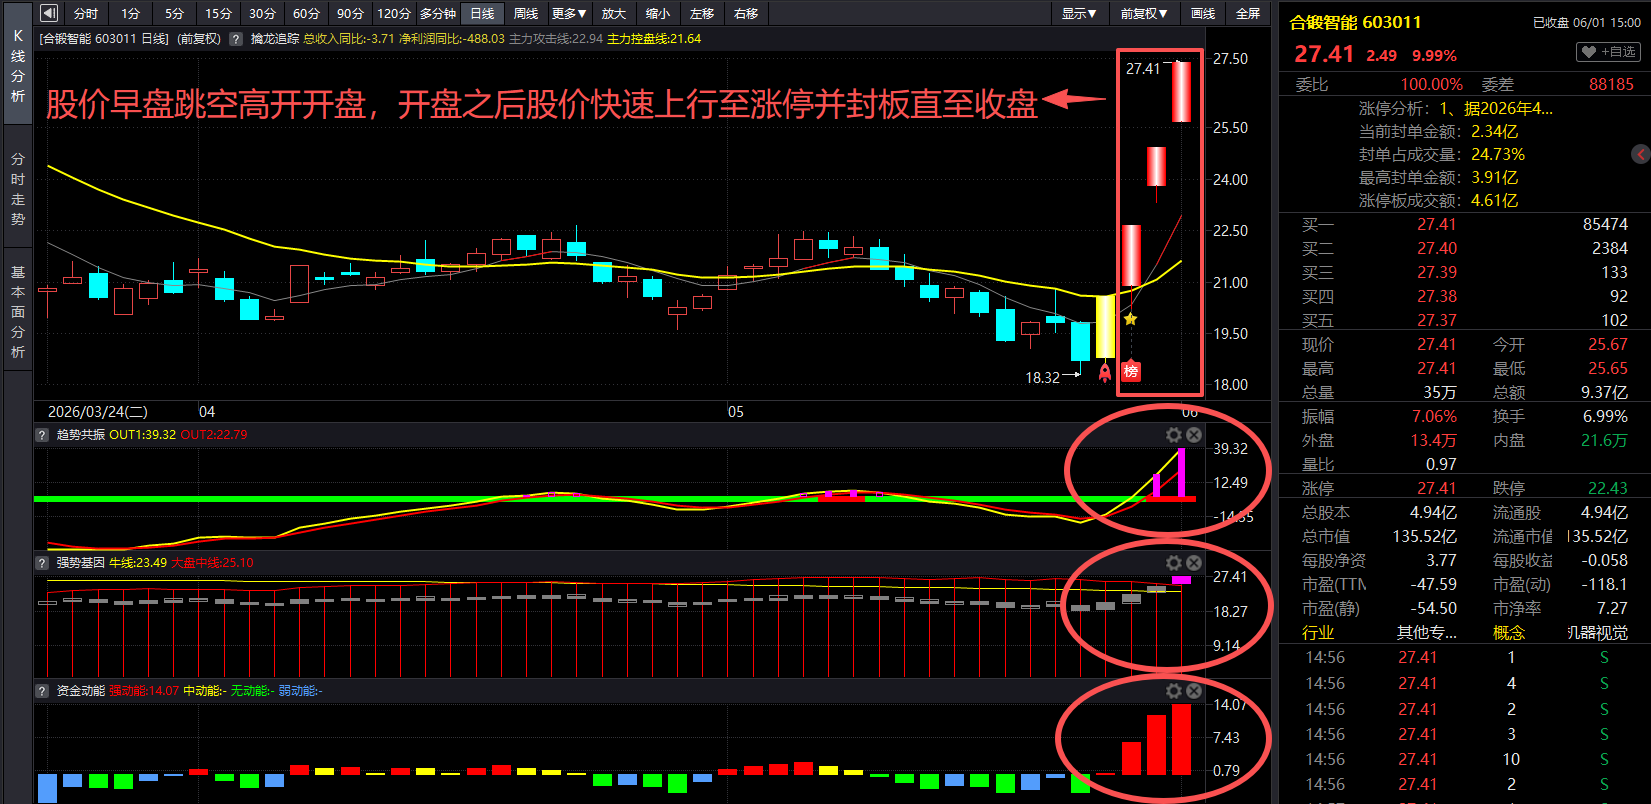Image resolution: width=1651 pixels, height=804 pixels.
Task: Open settings gear of 资金动能 panel
Action: pyautogui.click(x=1174, y=691)
